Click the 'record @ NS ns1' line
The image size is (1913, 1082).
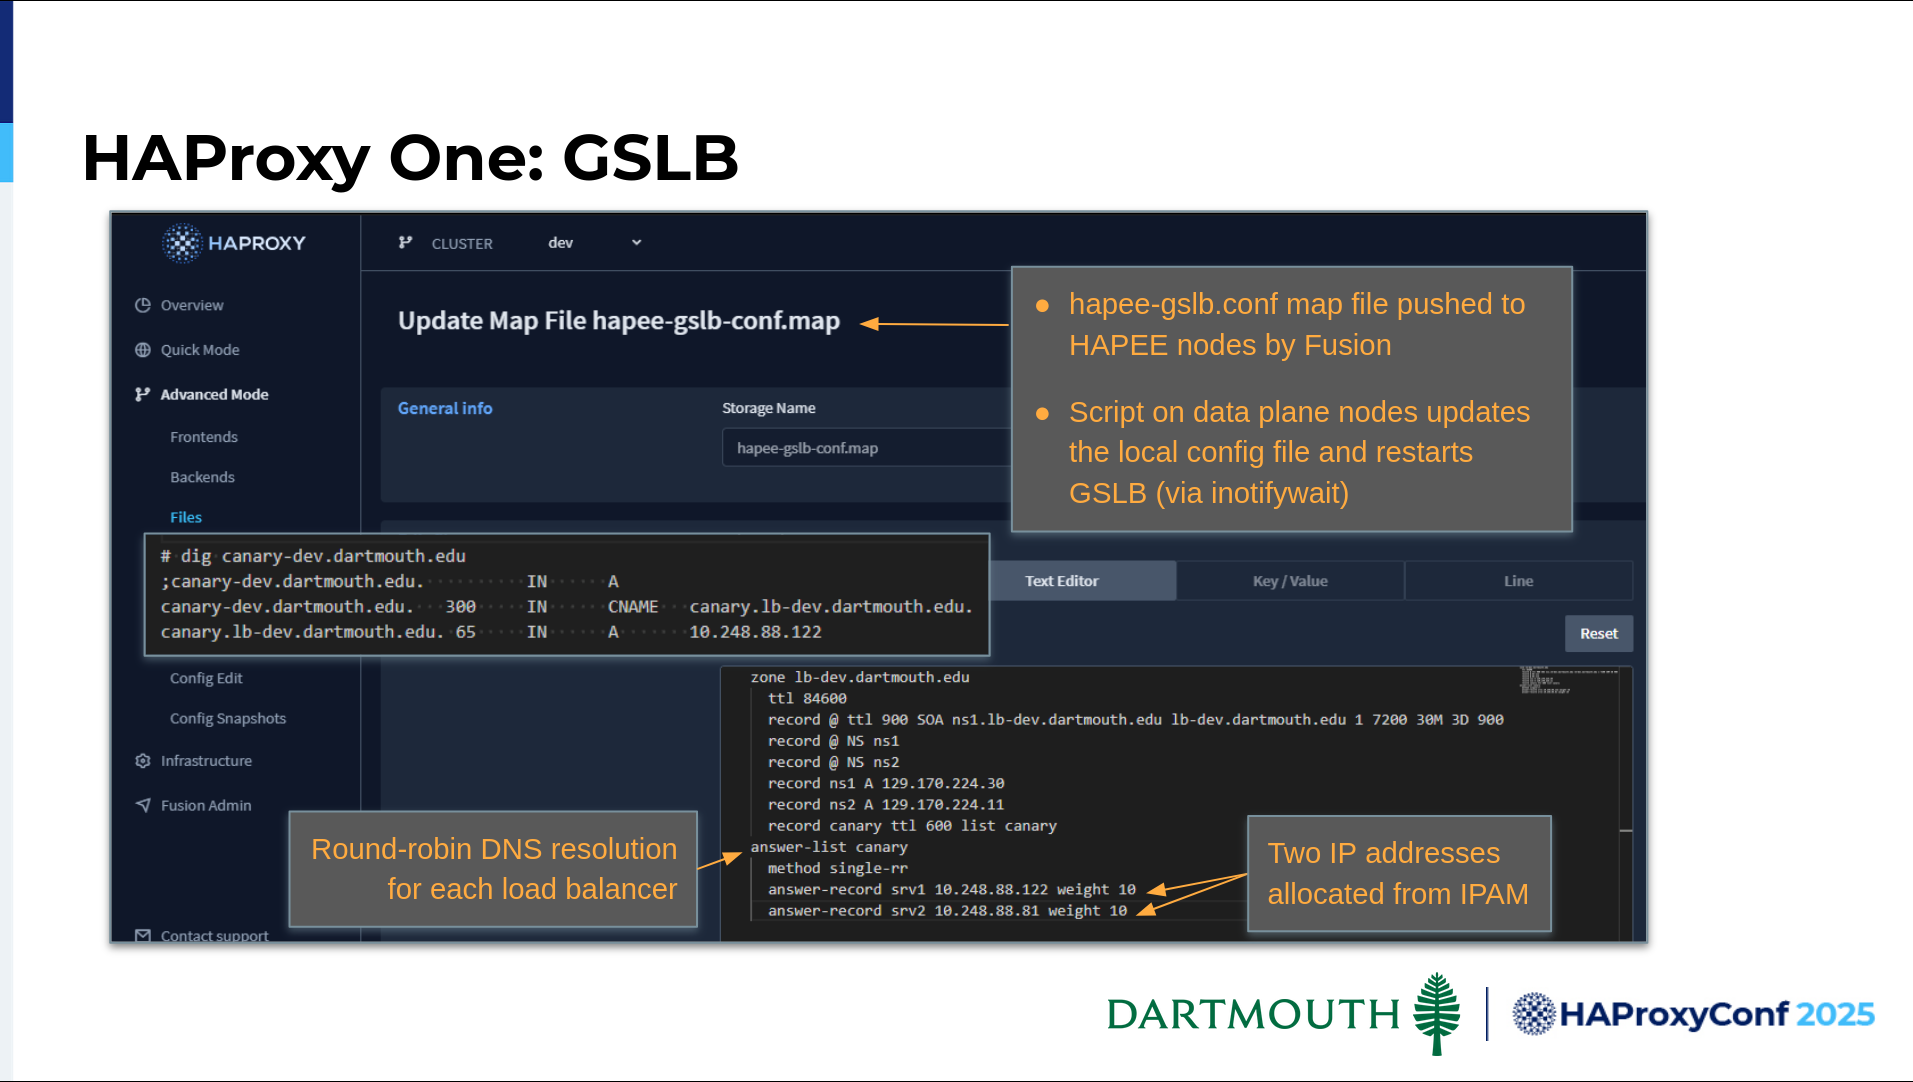pos(833,741)
